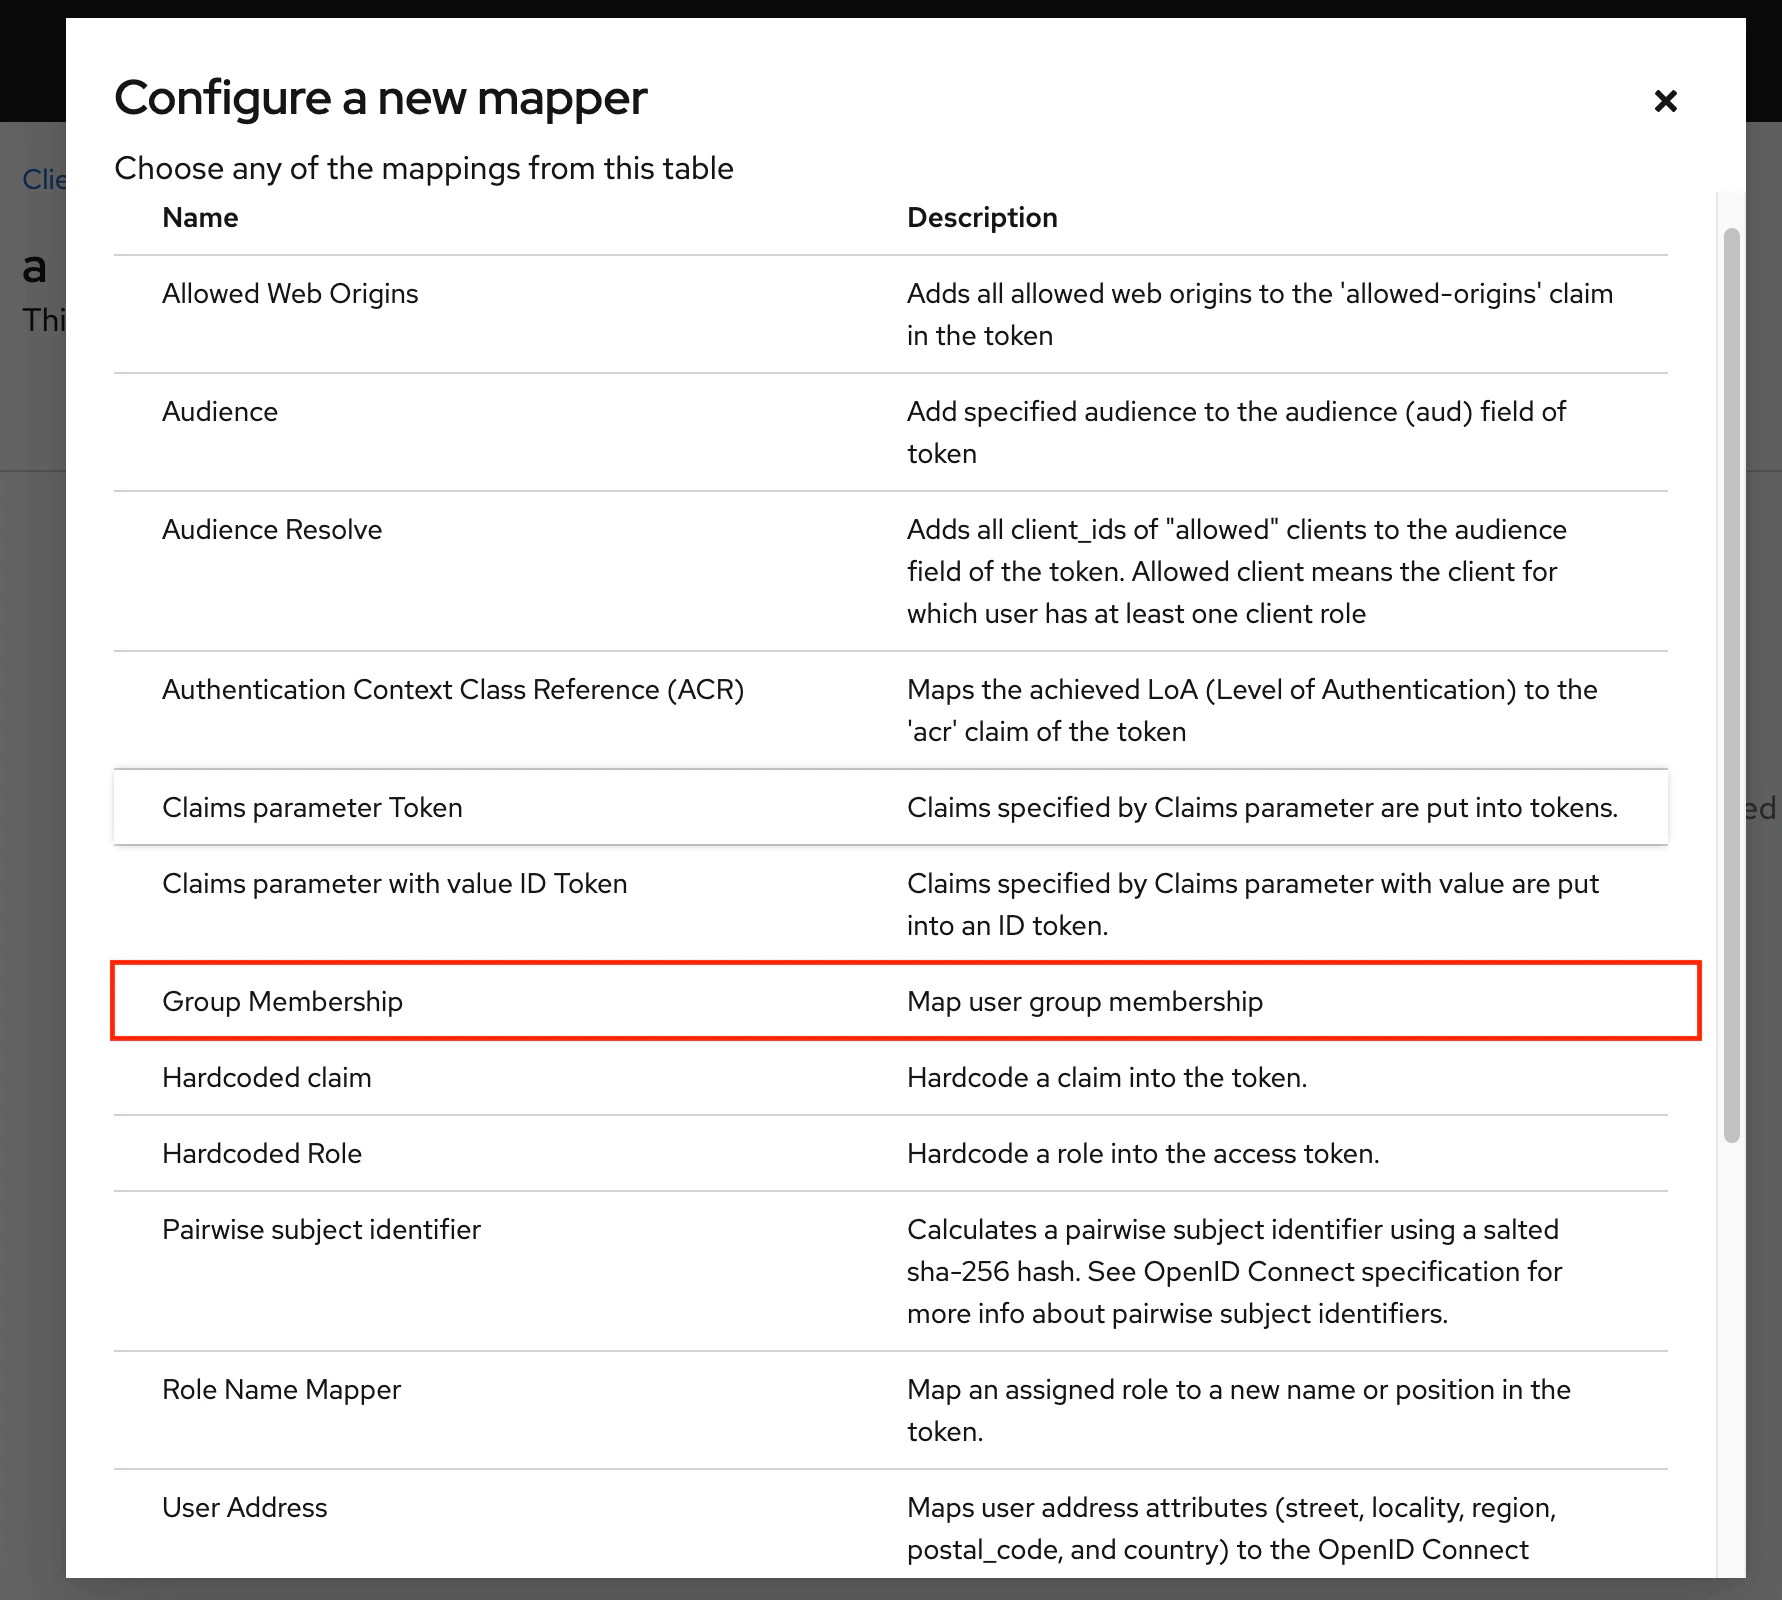The width and height of the screenshot is (1782, 1600).
Task: Click the Map user group membership description
Action: coord(1085,1001)
